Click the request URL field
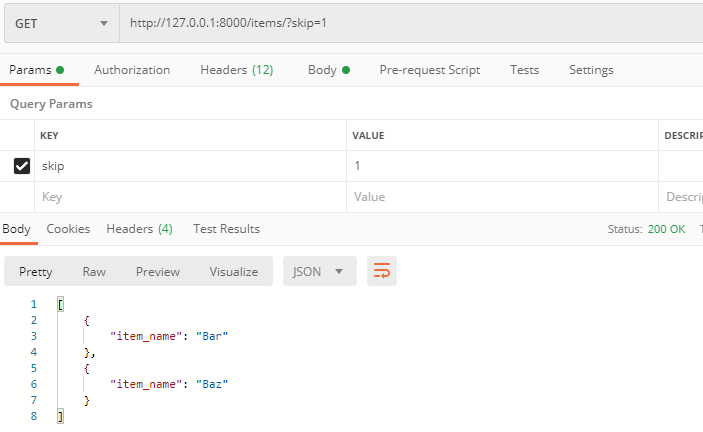This screenshot has width=703, height=432. (x=410, y=24)
